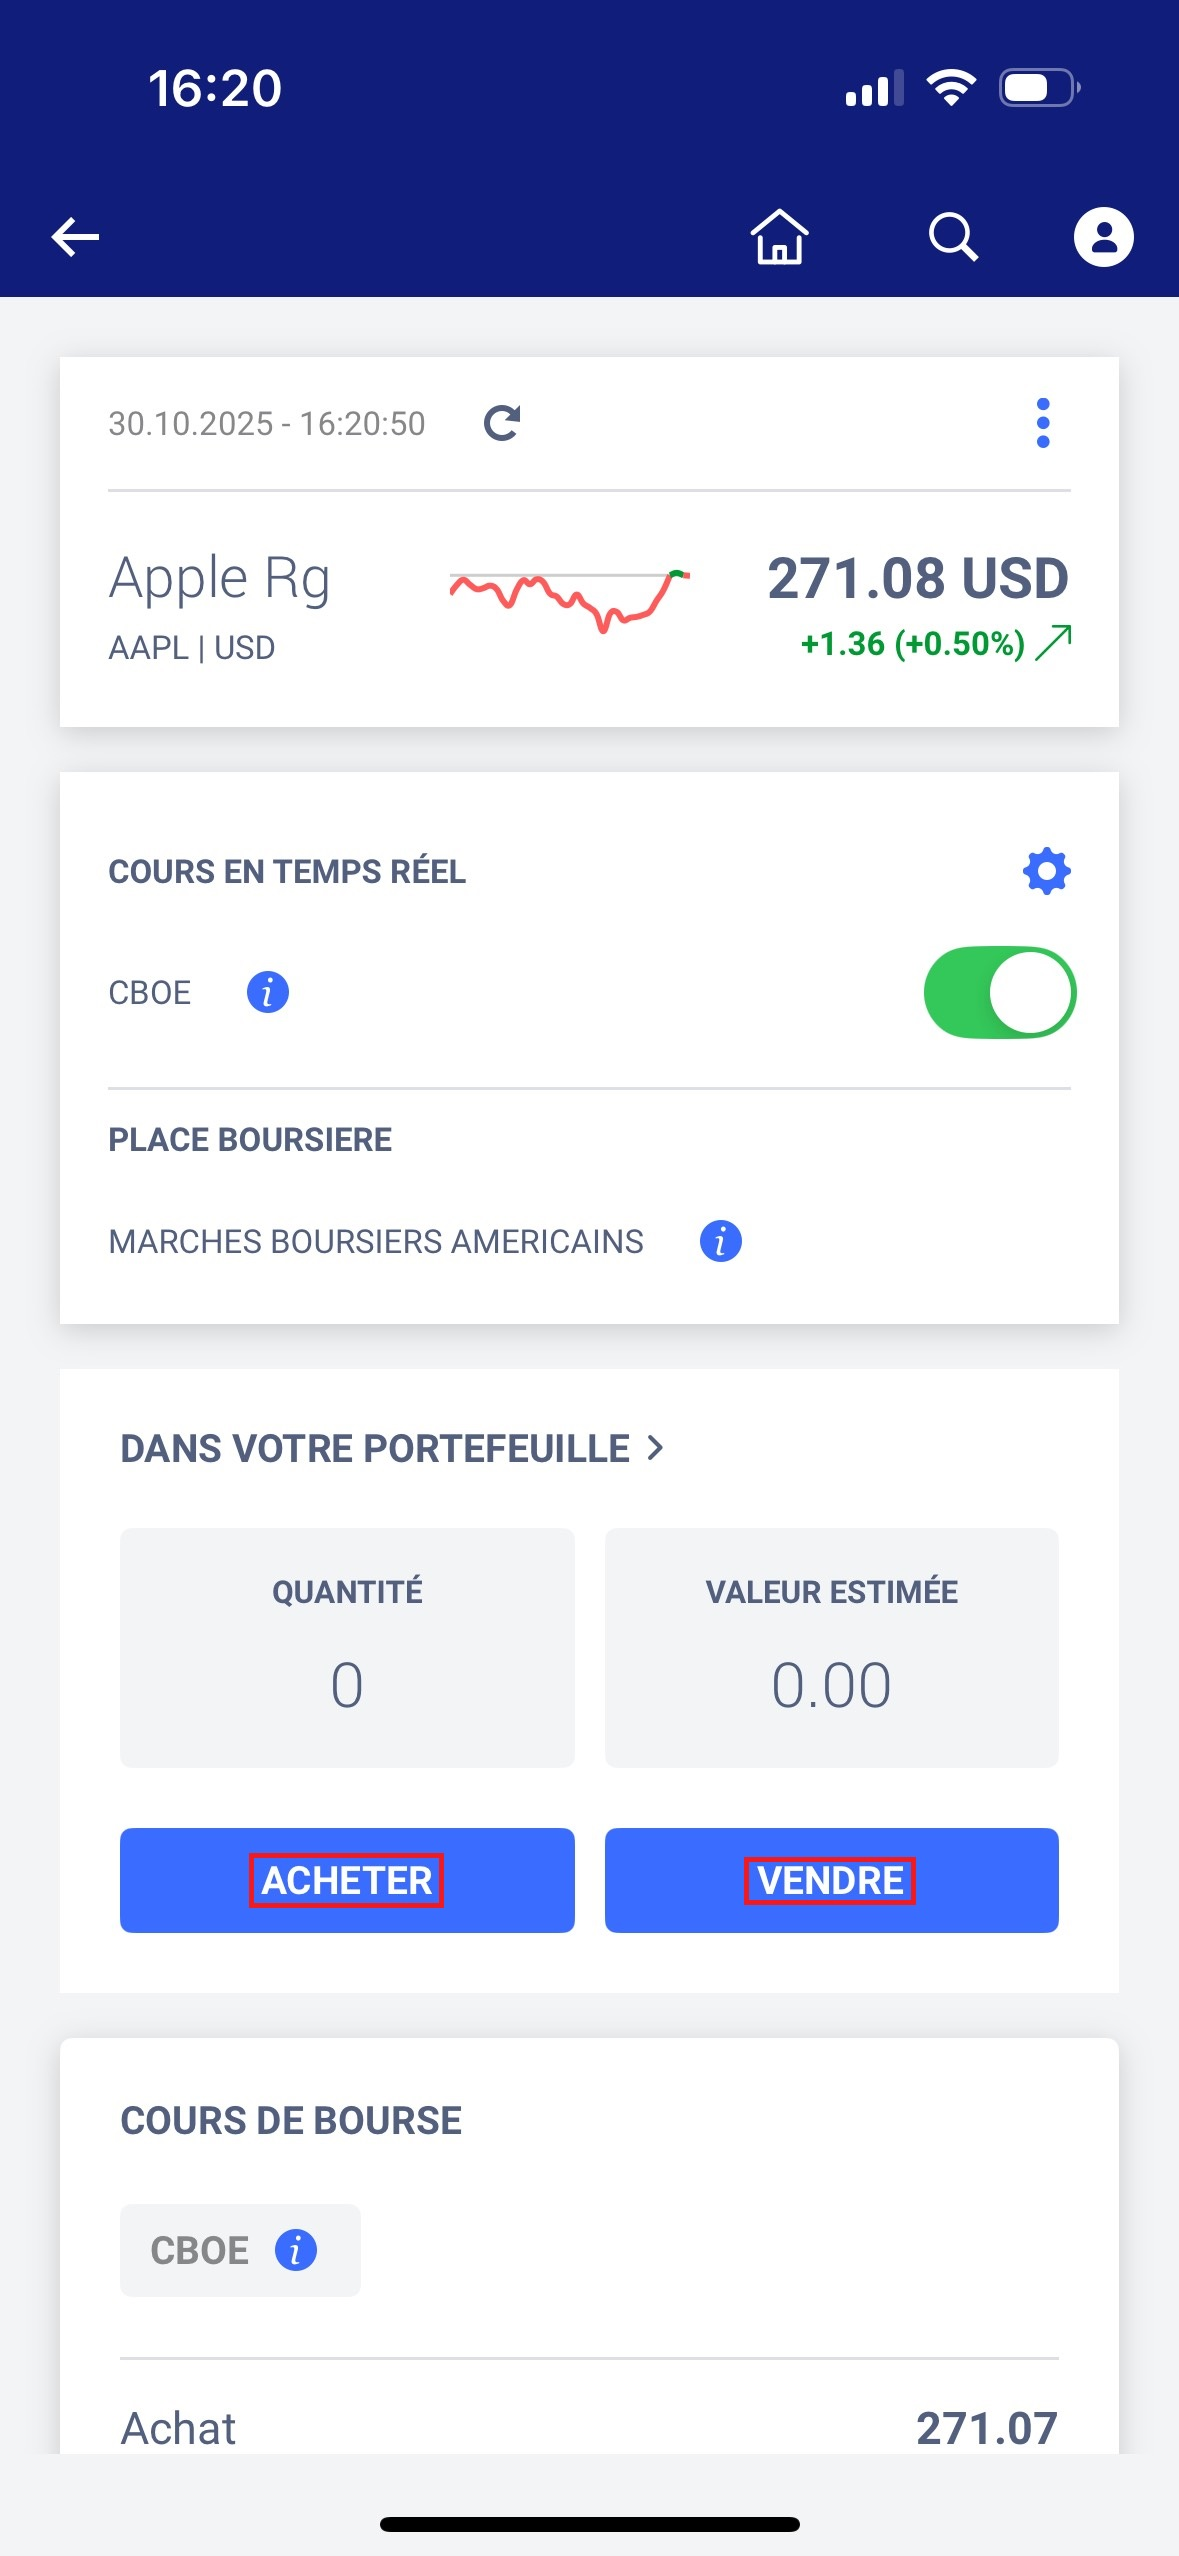Select the CBOE exchange chip
The height and width of the screenshot is (2556, 1179).
click(201, 2250)
